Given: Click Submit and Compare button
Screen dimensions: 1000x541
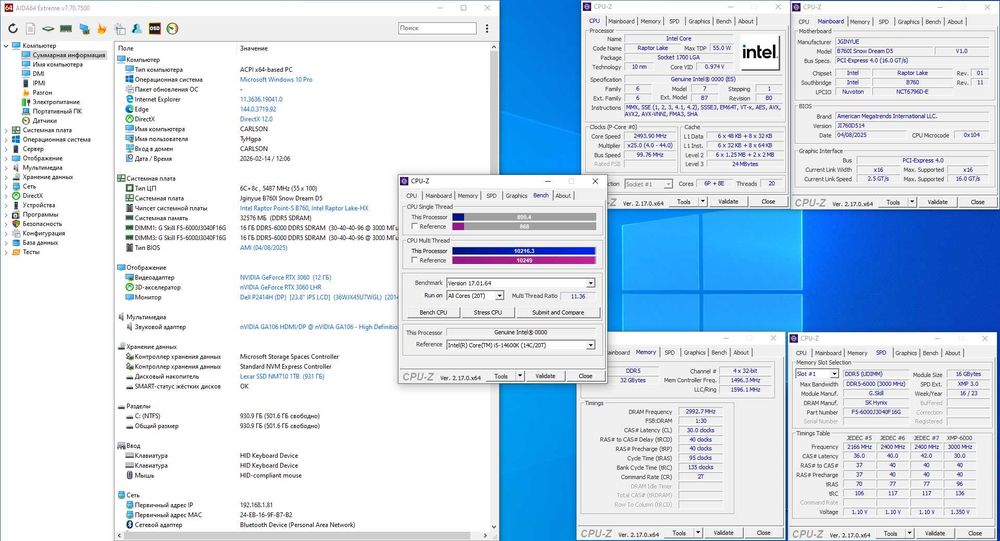Looking at the screenshot, I should 558,313.
